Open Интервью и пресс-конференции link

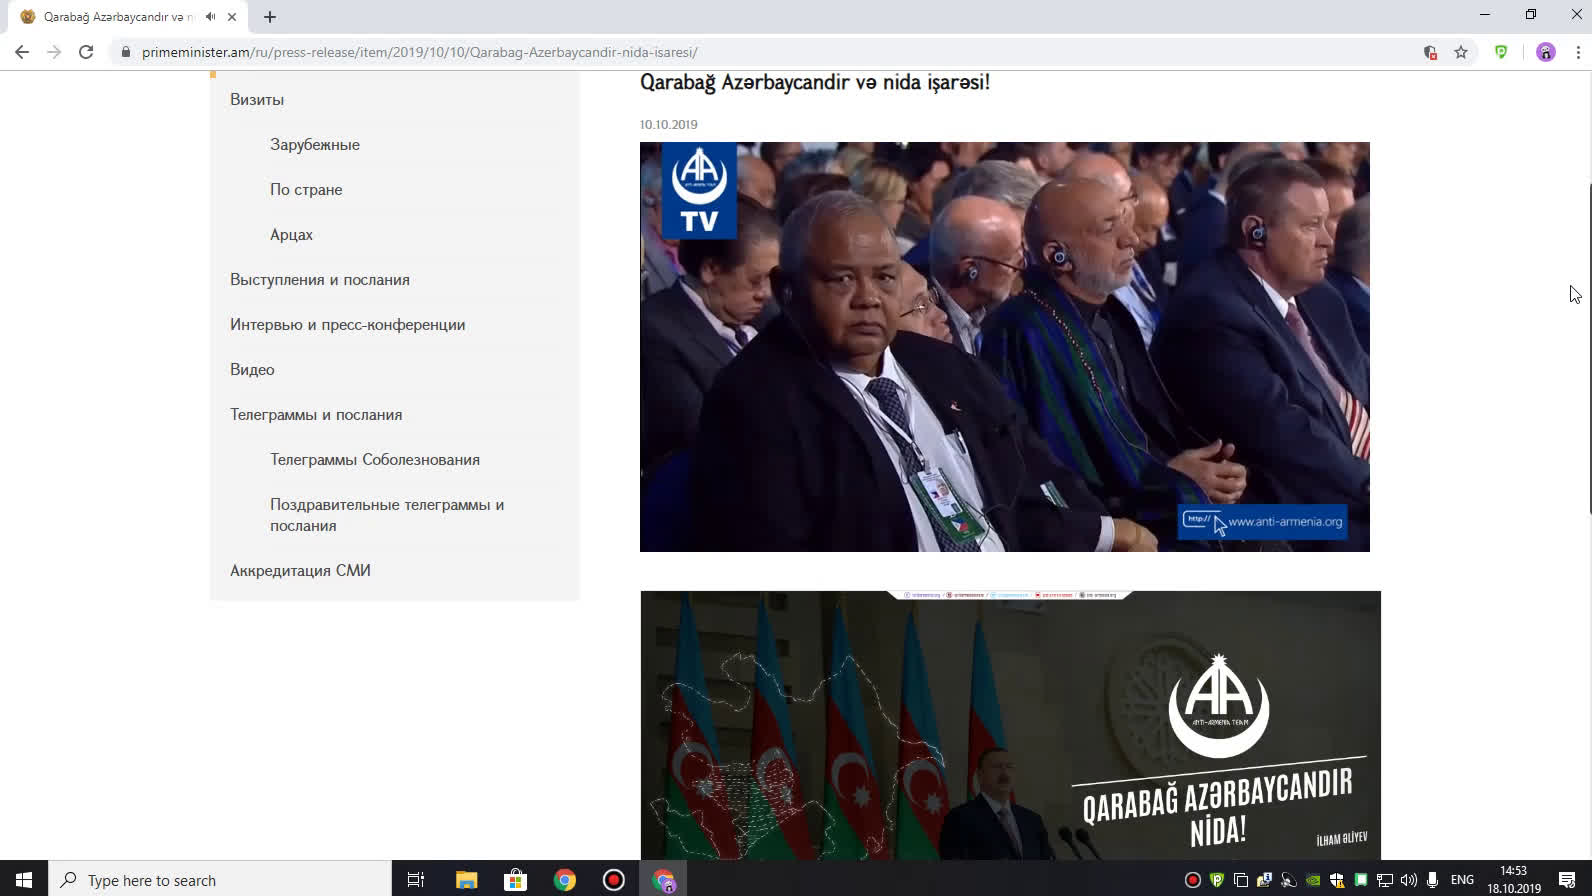(347, 324)
